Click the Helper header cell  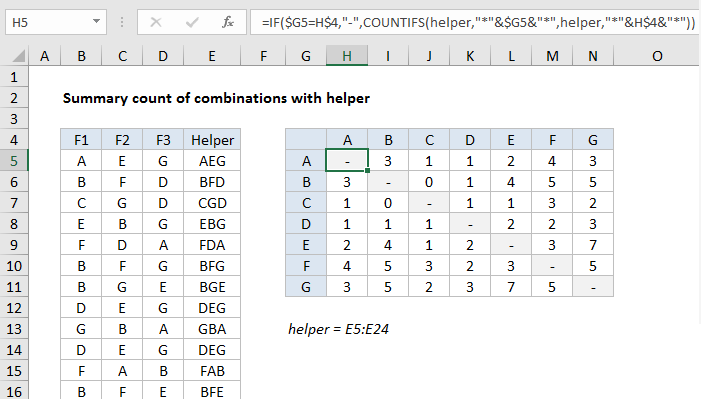(x=212, y=140)
